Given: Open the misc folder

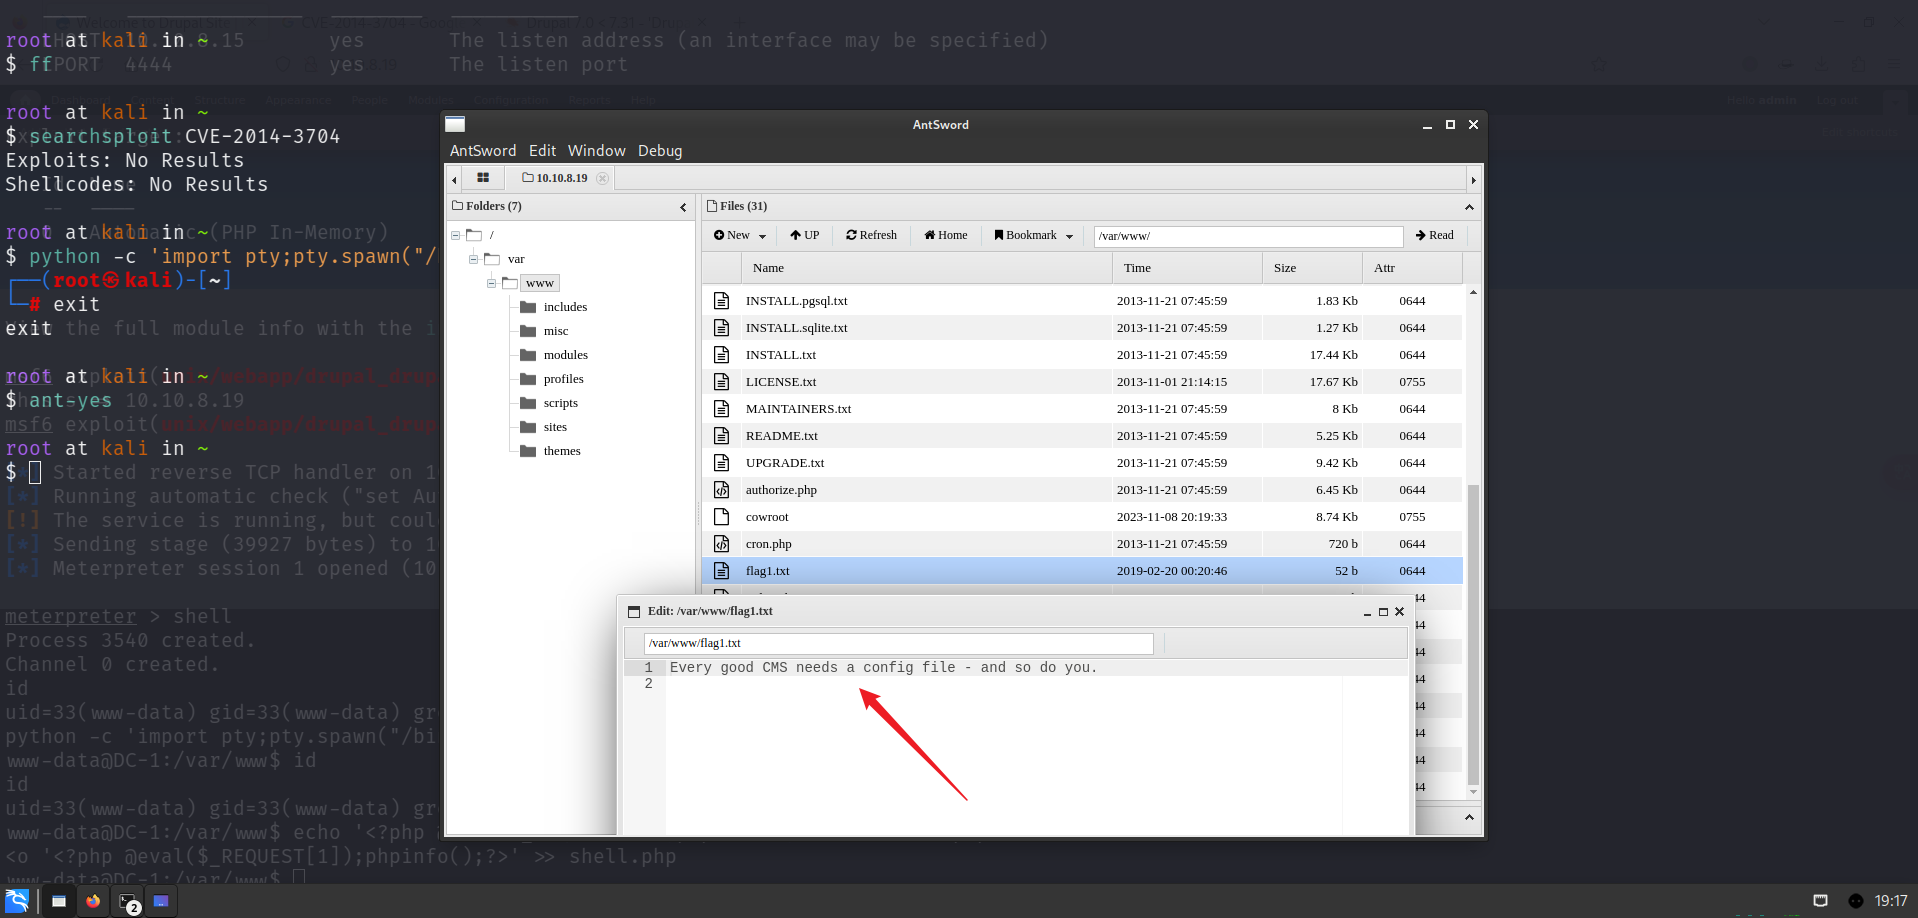Looking at the screenshot, I should (x=556, y=331).
